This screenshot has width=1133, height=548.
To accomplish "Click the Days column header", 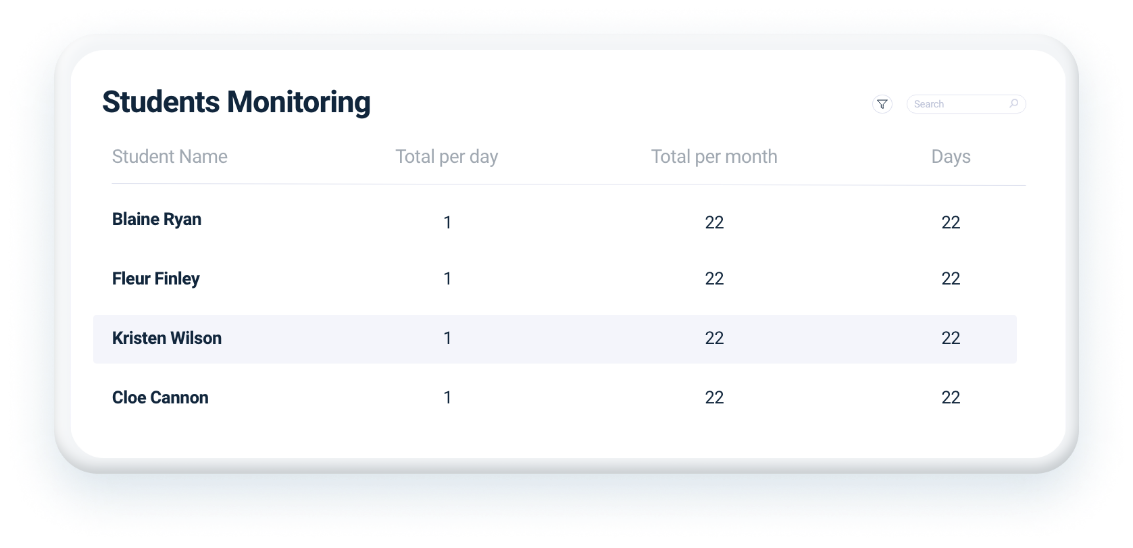I will coord(951,157).
